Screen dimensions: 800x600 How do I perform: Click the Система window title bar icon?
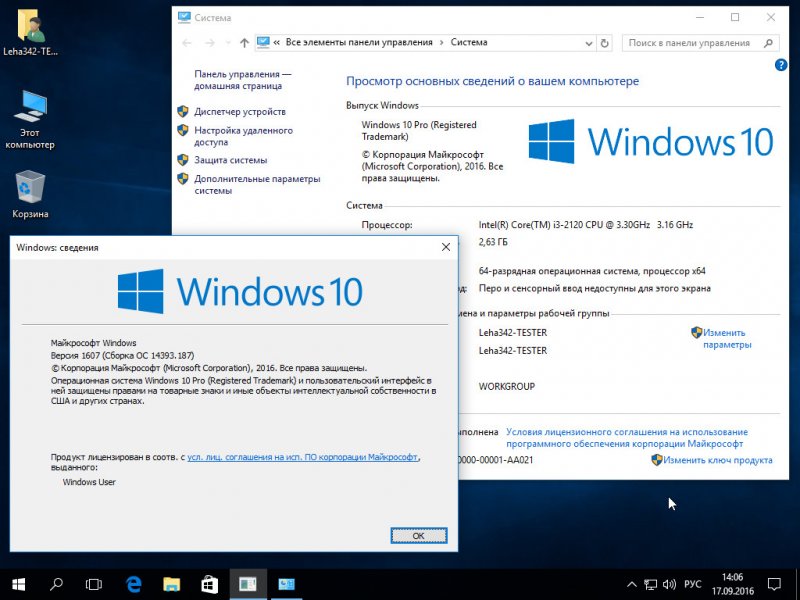(x=184, y=17)
